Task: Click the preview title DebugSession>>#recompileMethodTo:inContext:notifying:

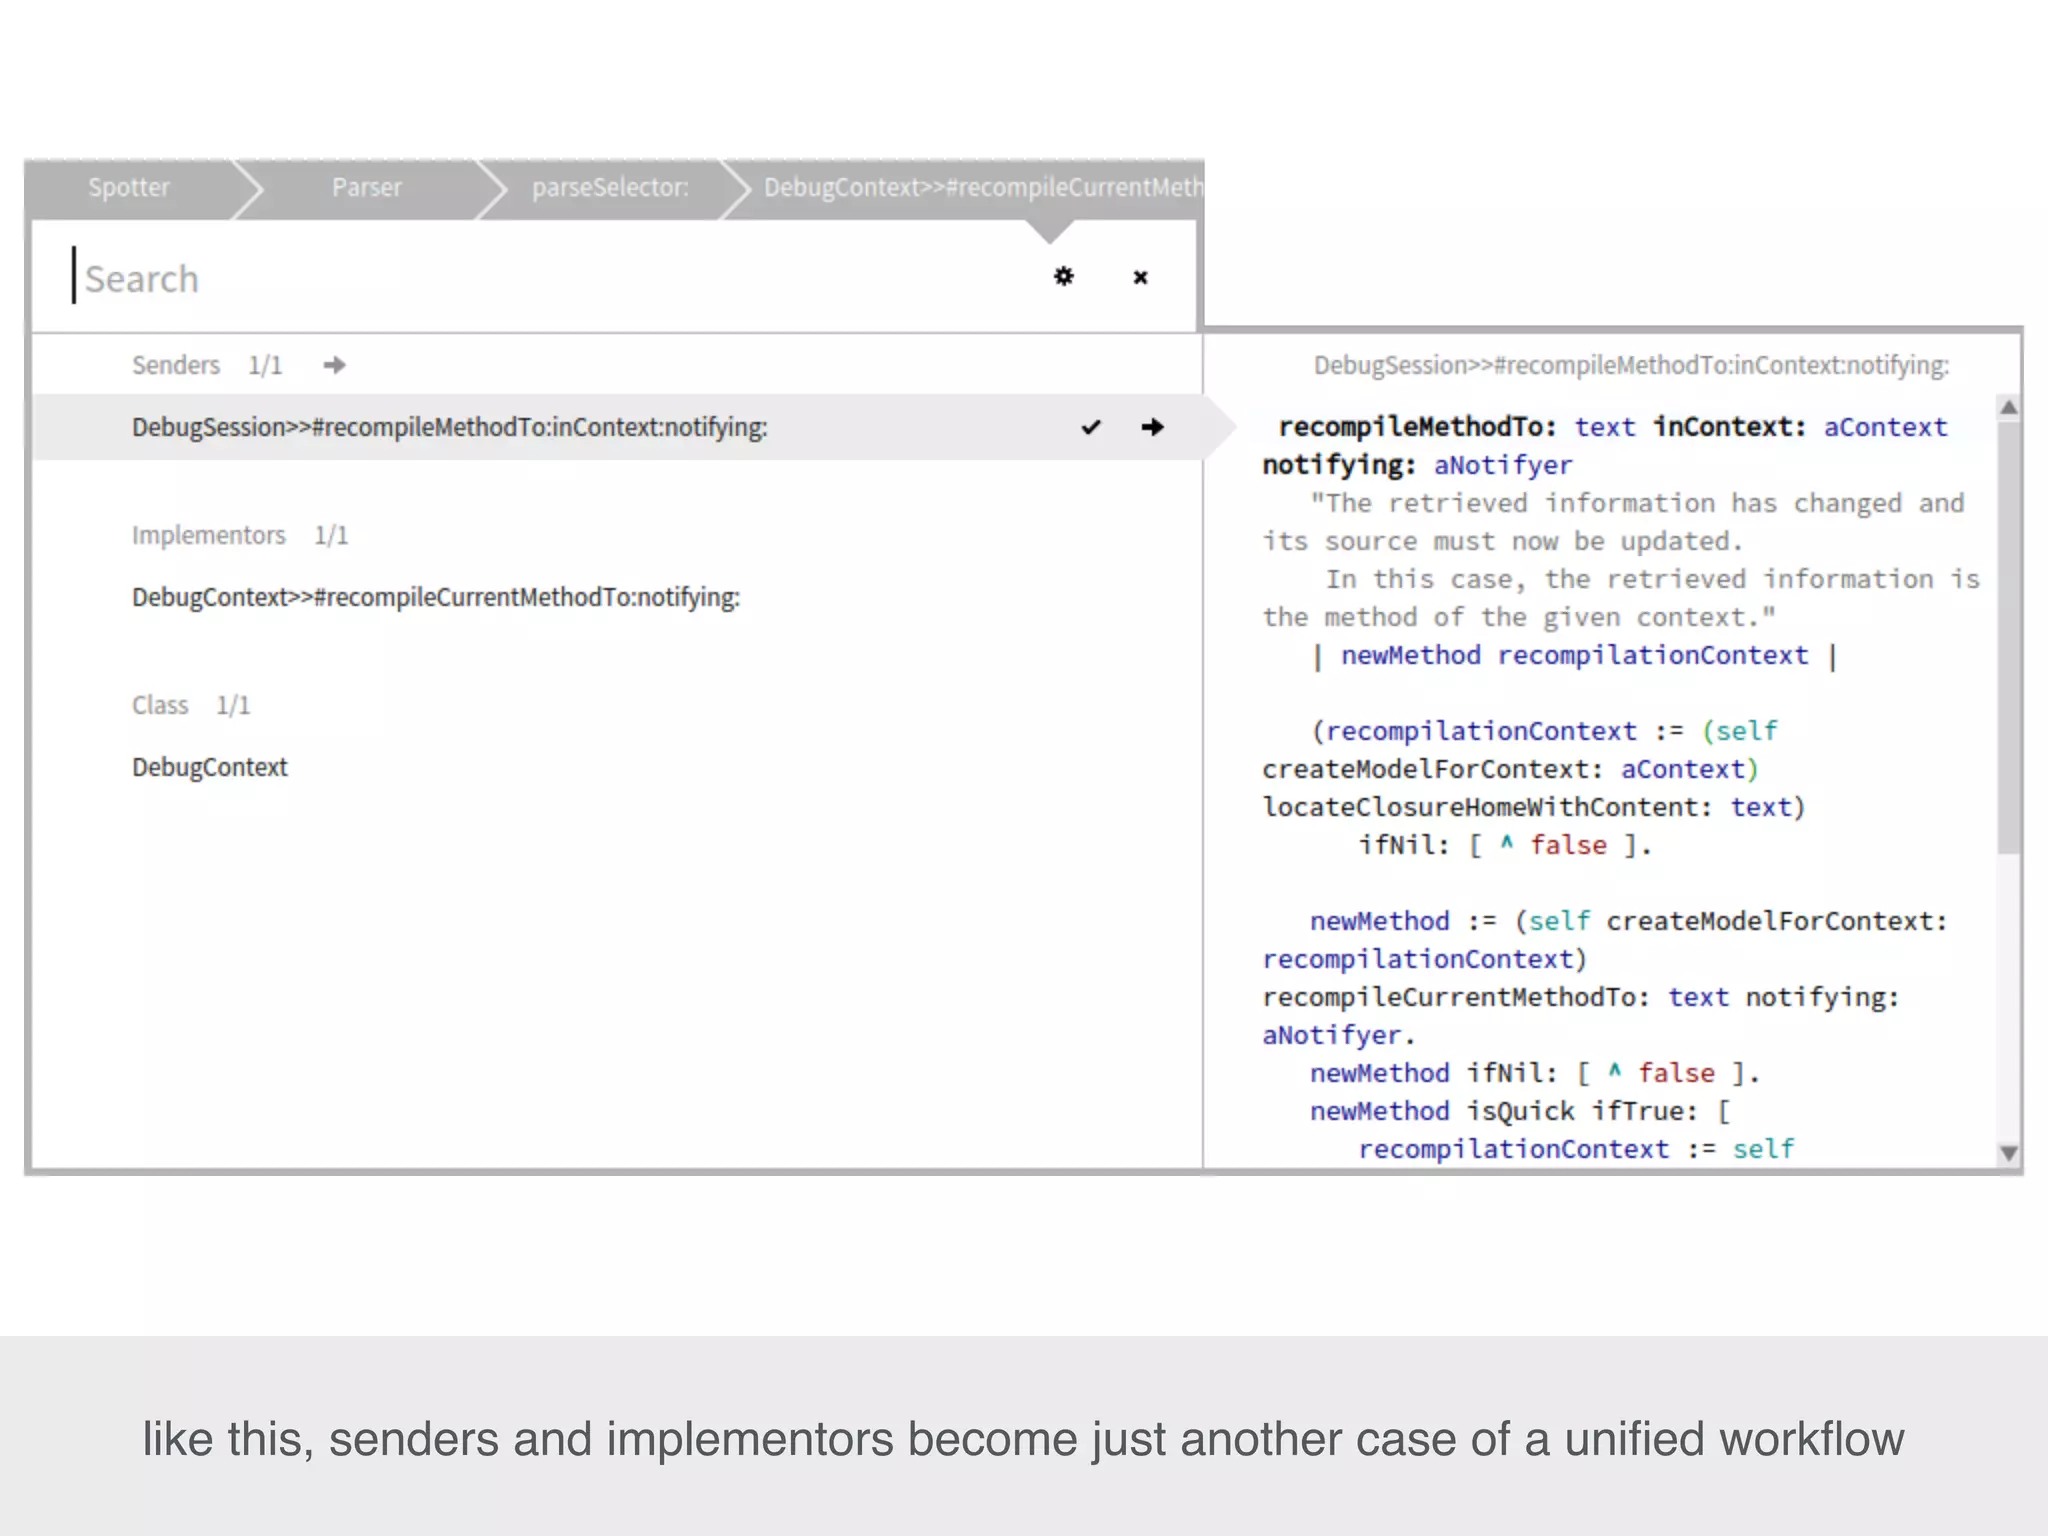Action: click(x=1631, y=365)
